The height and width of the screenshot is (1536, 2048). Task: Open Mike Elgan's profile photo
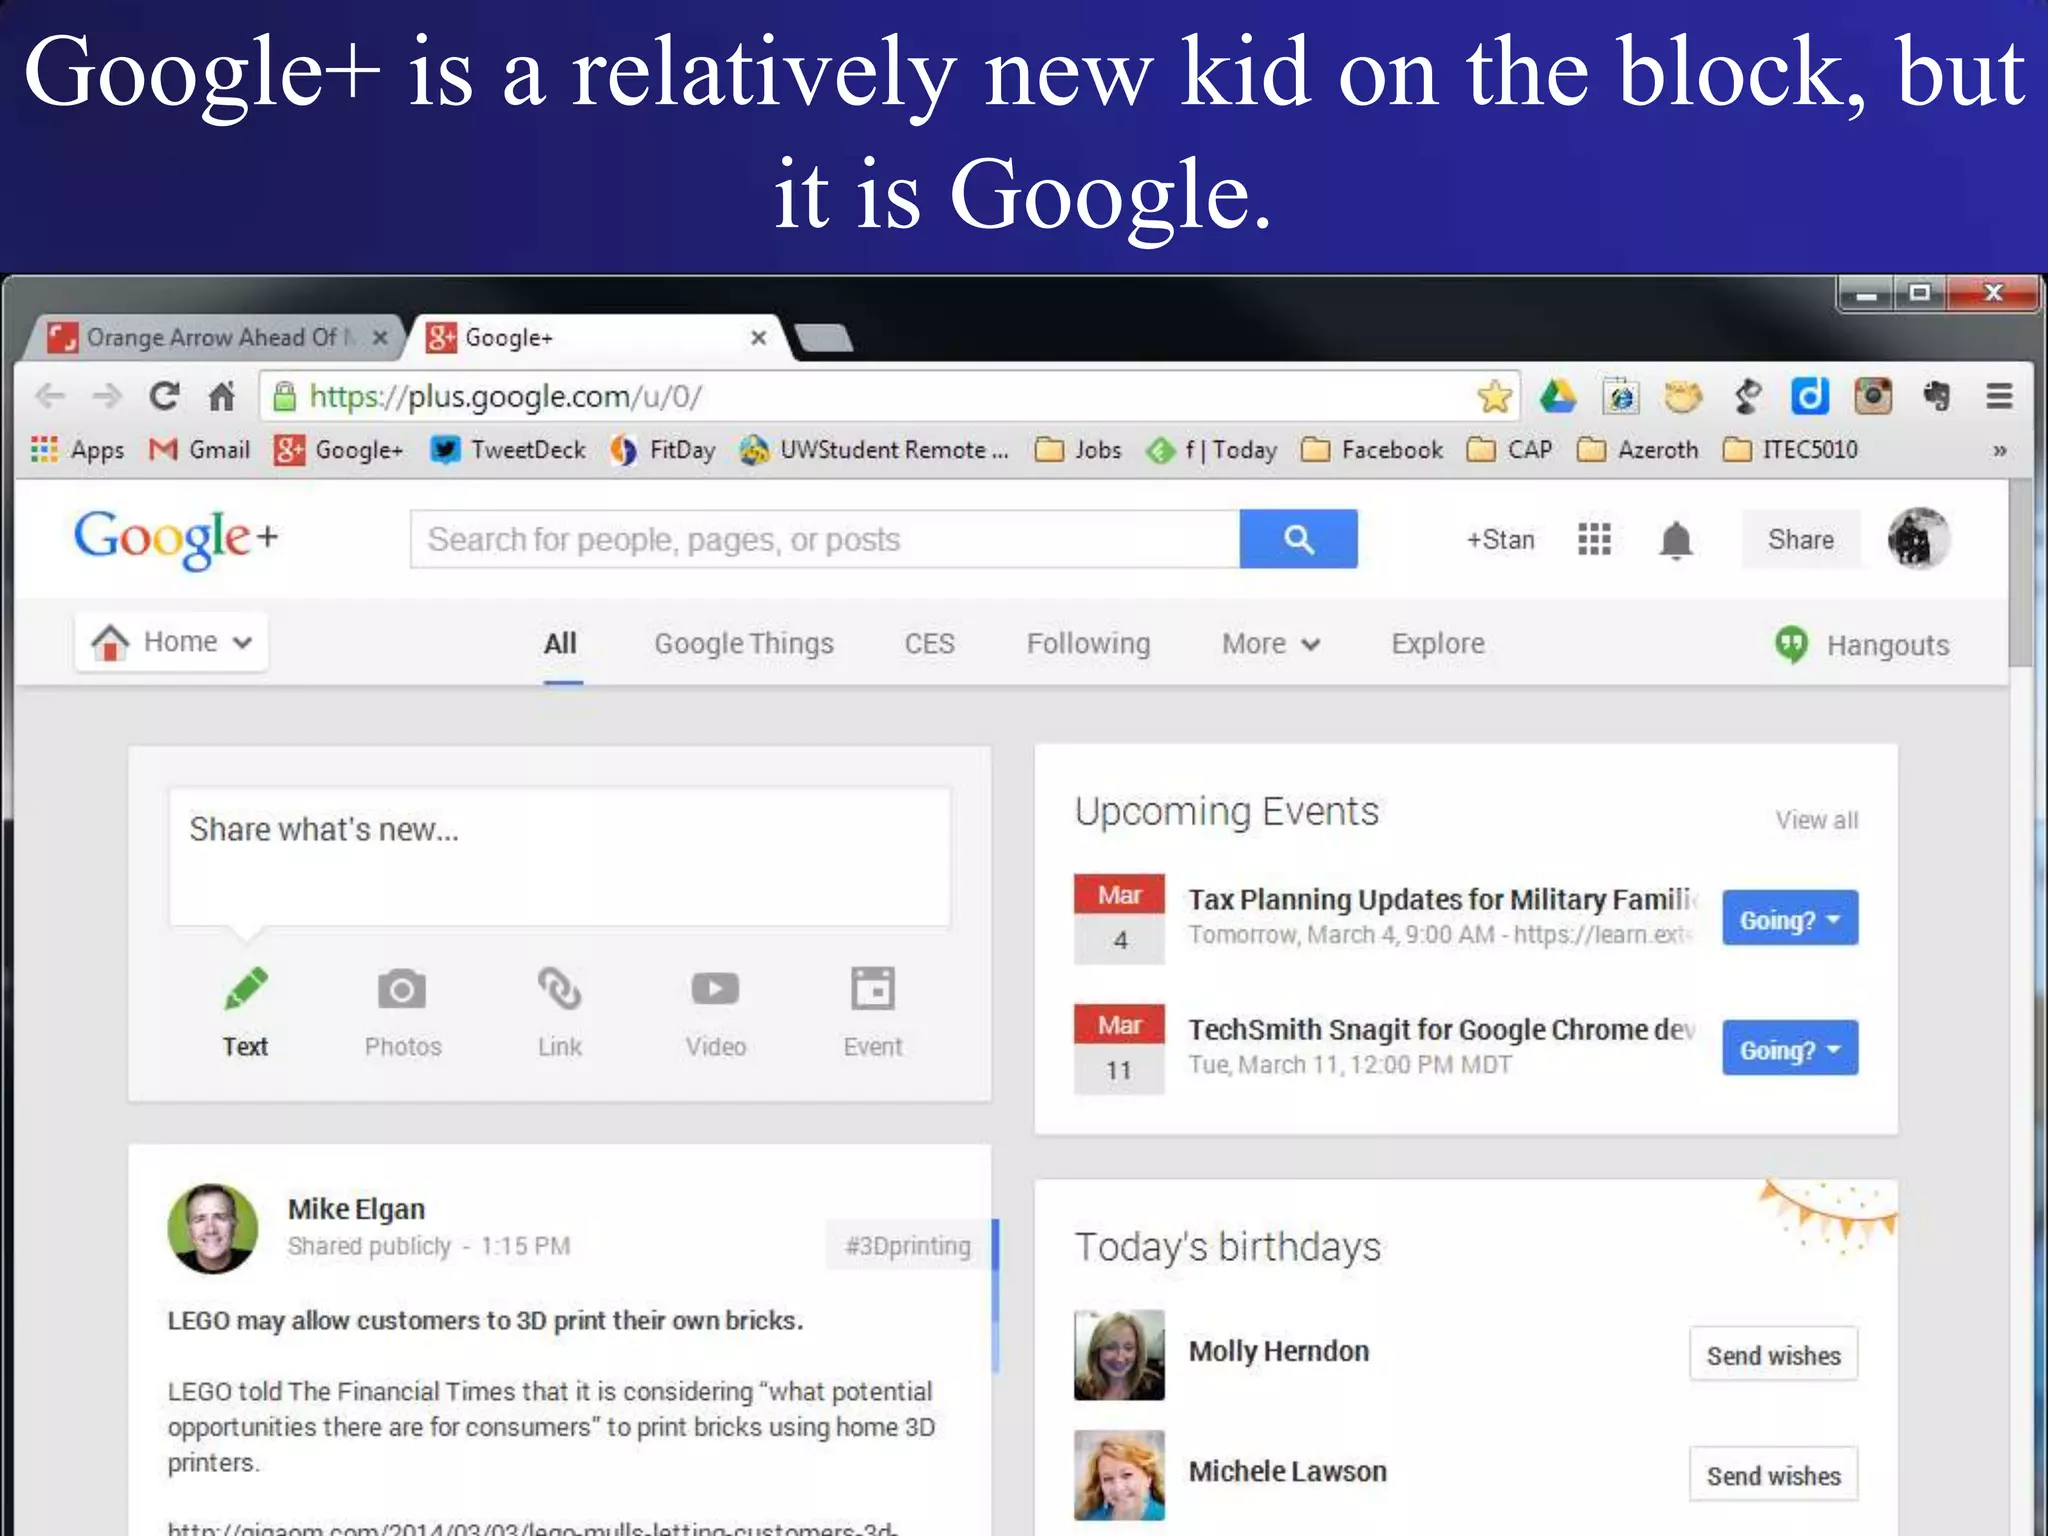pyautogui.click(x=212, y=1228)
